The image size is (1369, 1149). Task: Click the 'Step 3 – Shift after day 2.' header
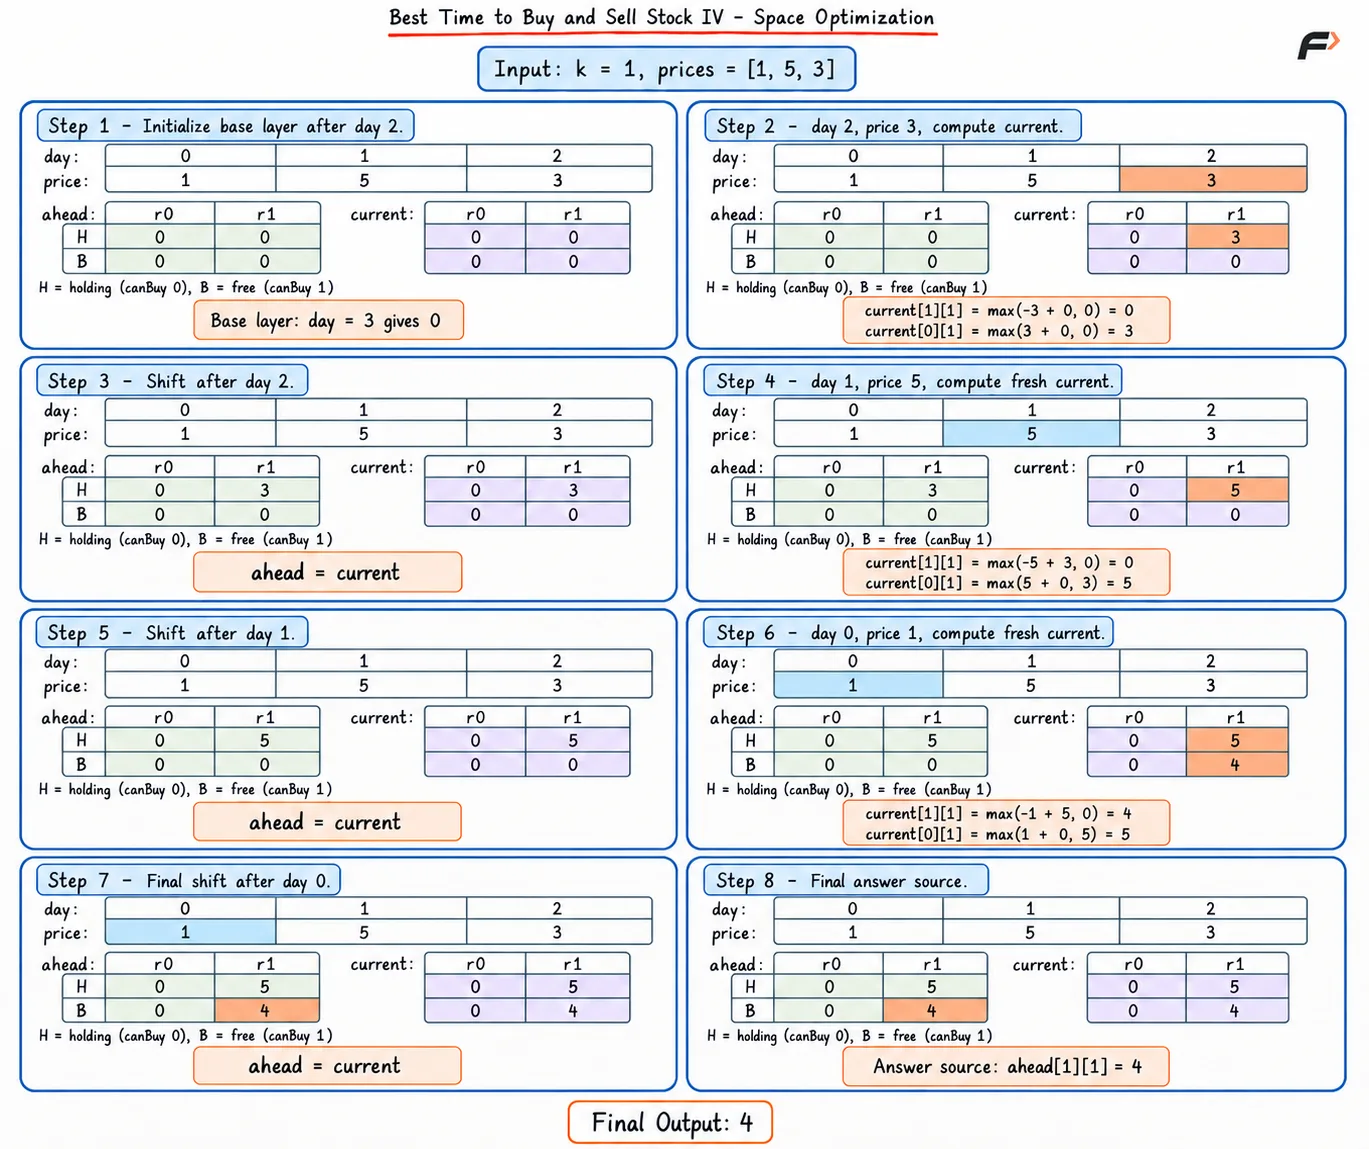tap(172, 381)
